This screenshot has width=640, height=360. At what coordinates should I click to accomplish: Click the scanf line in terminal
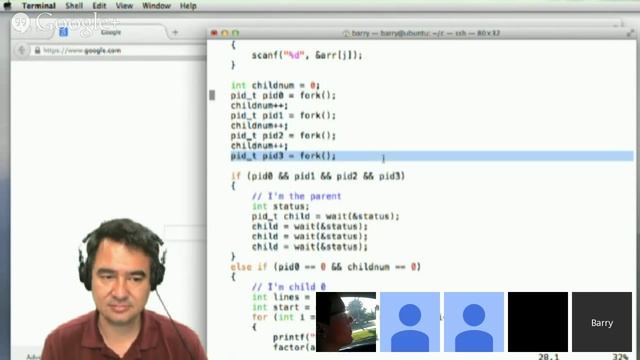(x=307, y=55)
